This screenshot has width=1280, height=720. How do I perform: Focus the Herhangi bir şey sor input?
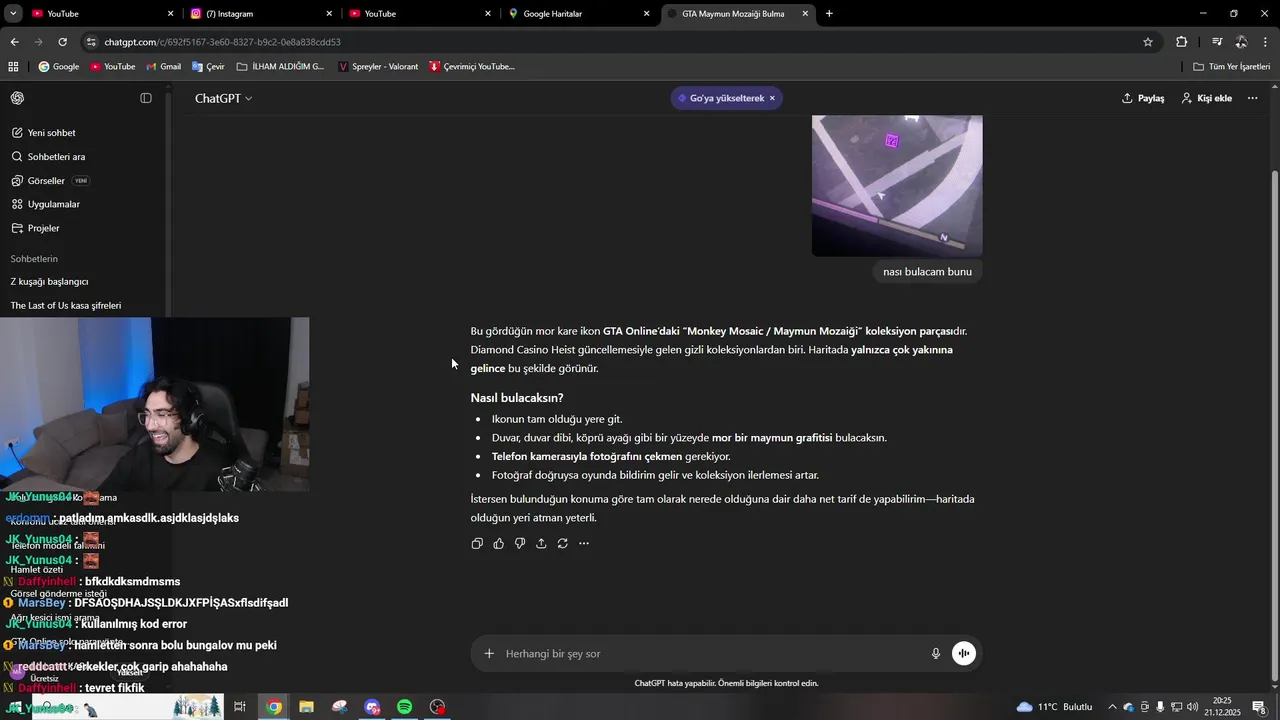[x=710, y=654]
